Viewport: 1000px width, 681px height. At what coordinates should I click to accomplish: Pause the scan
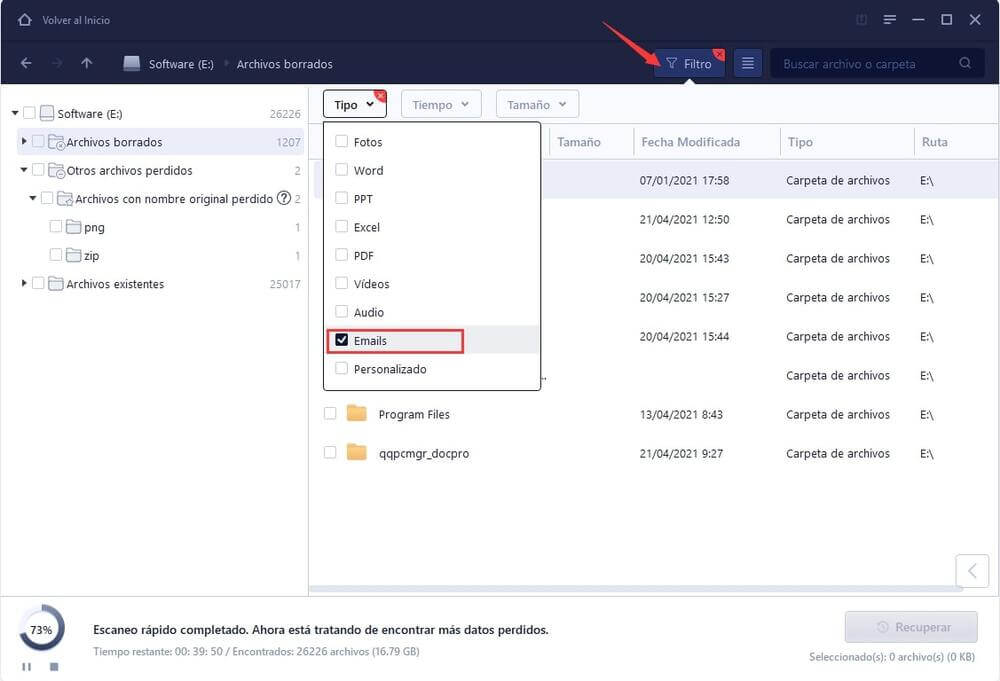point(26,666)
